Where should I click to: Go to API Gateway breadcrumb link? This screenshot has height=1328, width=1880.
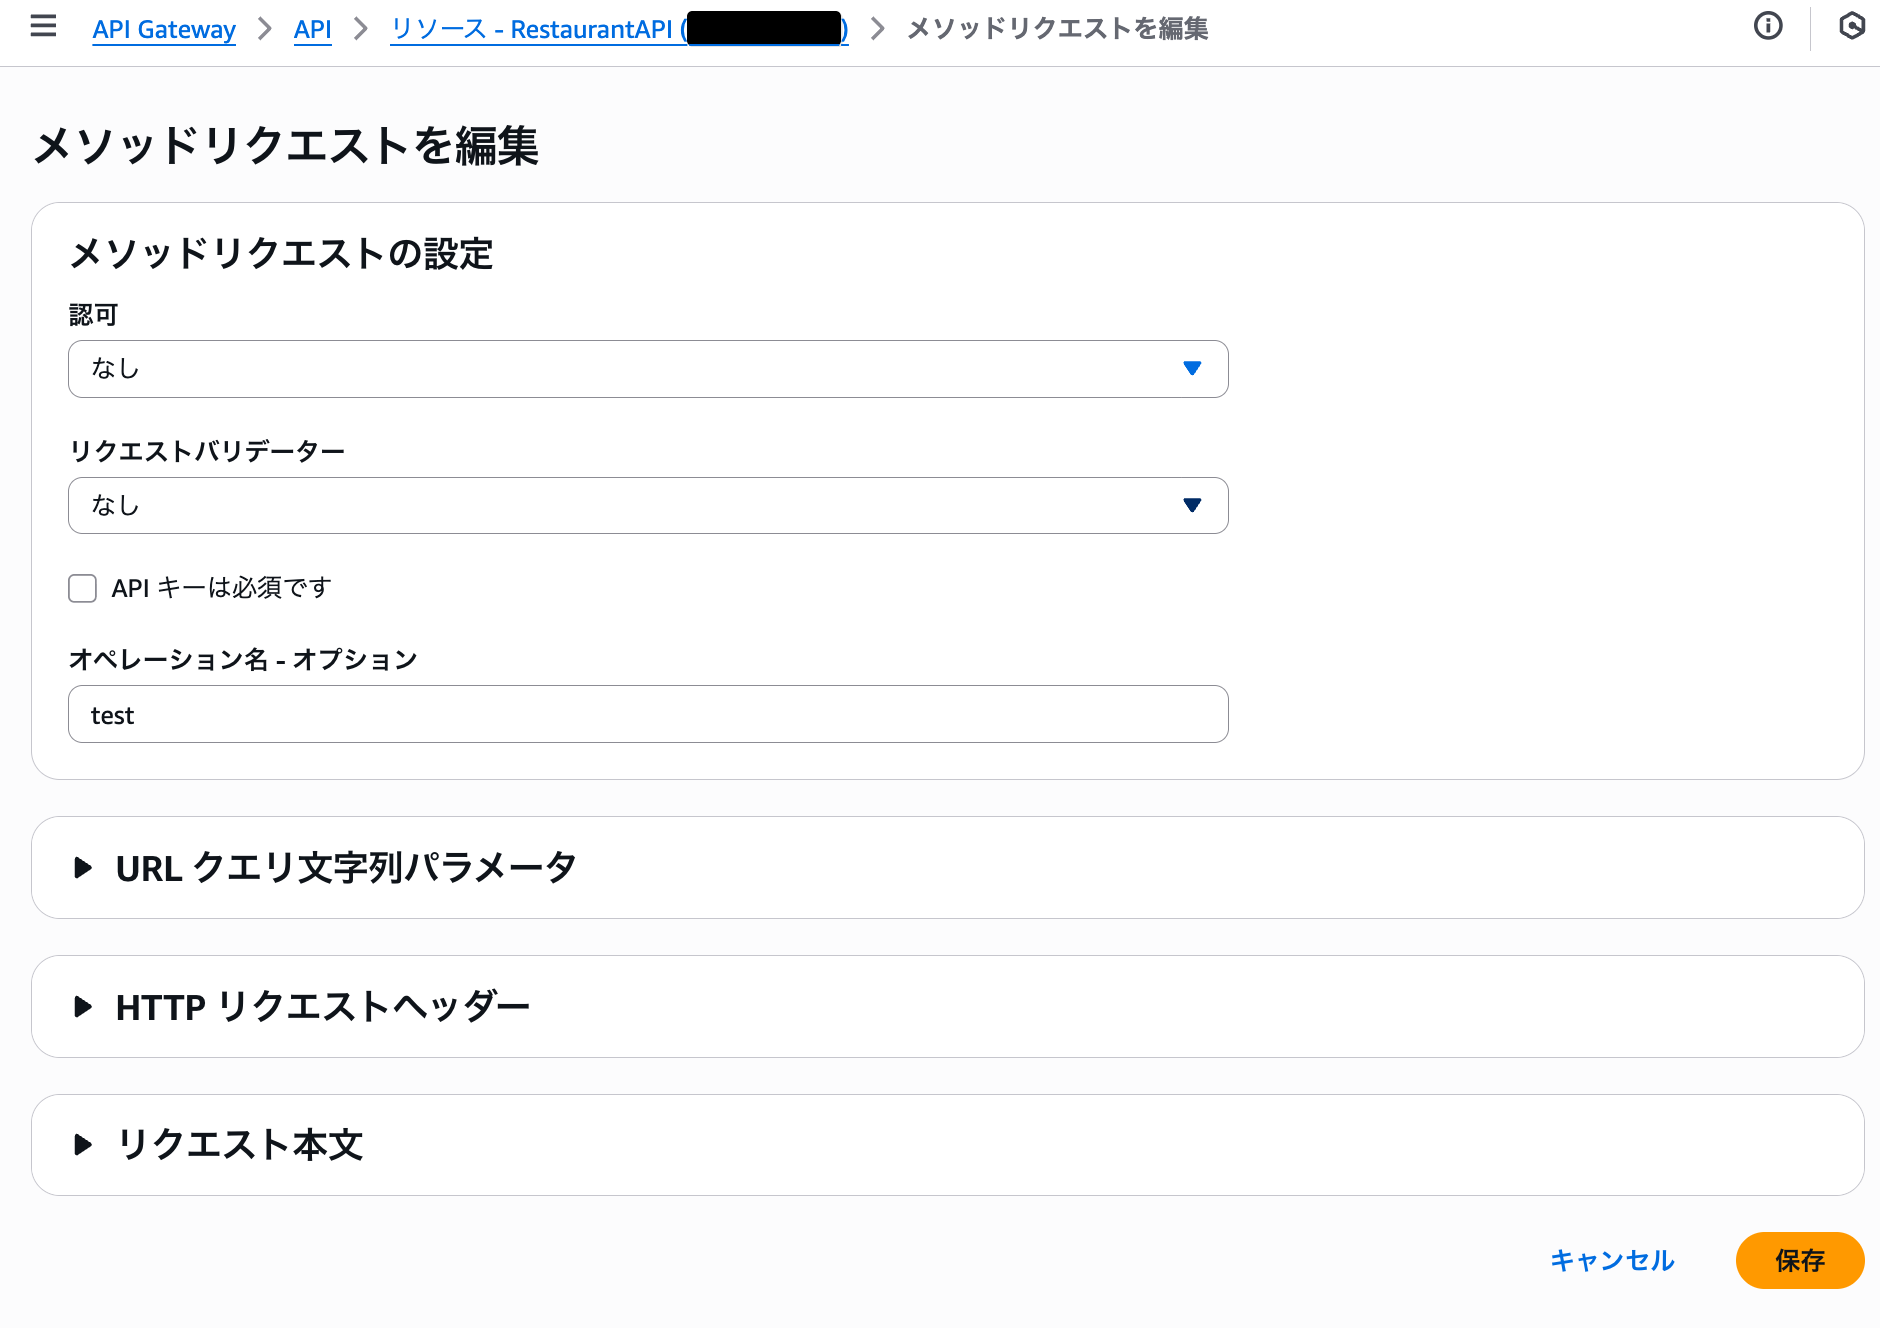tap(164, 29)
